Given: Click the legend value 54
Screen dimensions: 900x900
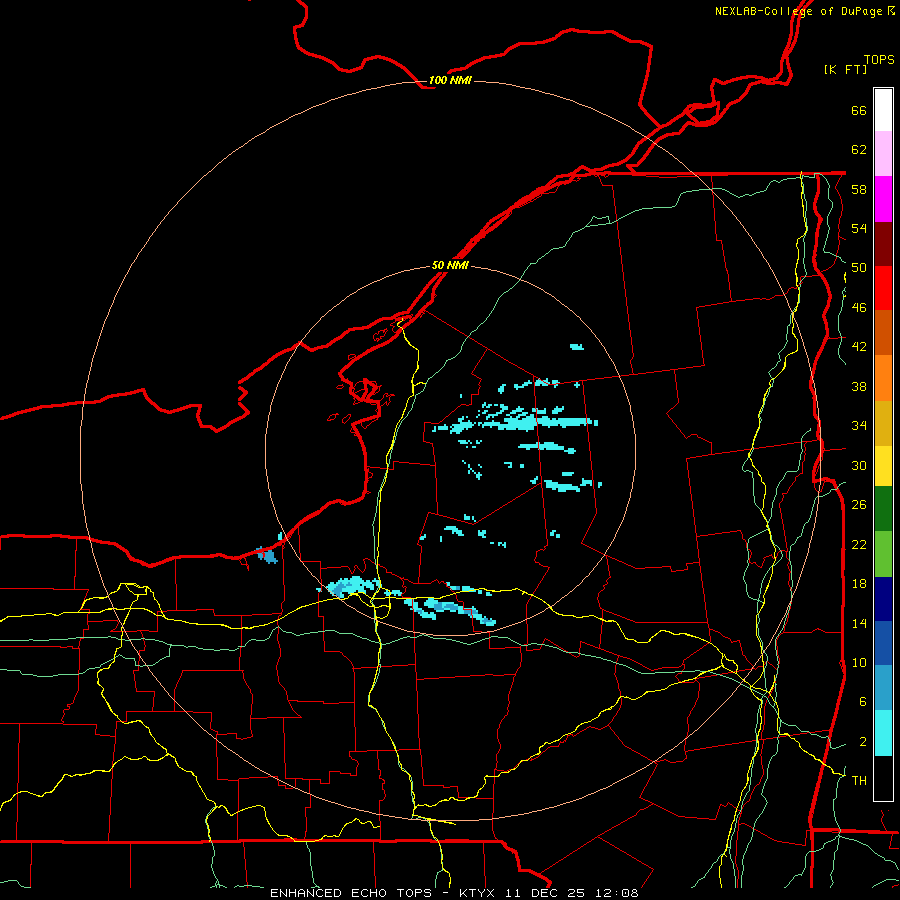Looking at the screenshot, I should tap(859, 228).
